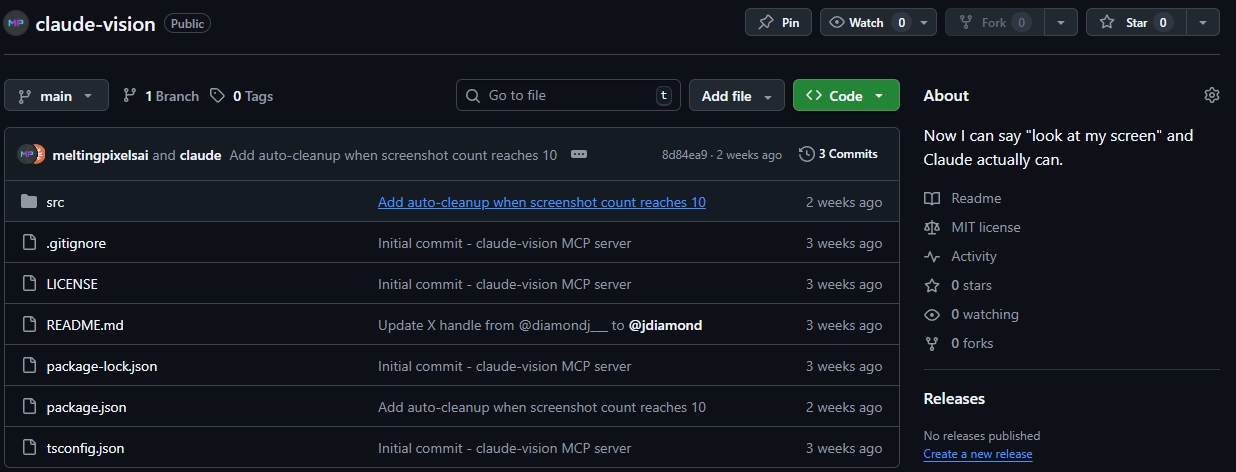The height and width of the screenshot is (472, 1236).
Task: Click the file icon next to tsconfig.json
Action: point(29,448)
